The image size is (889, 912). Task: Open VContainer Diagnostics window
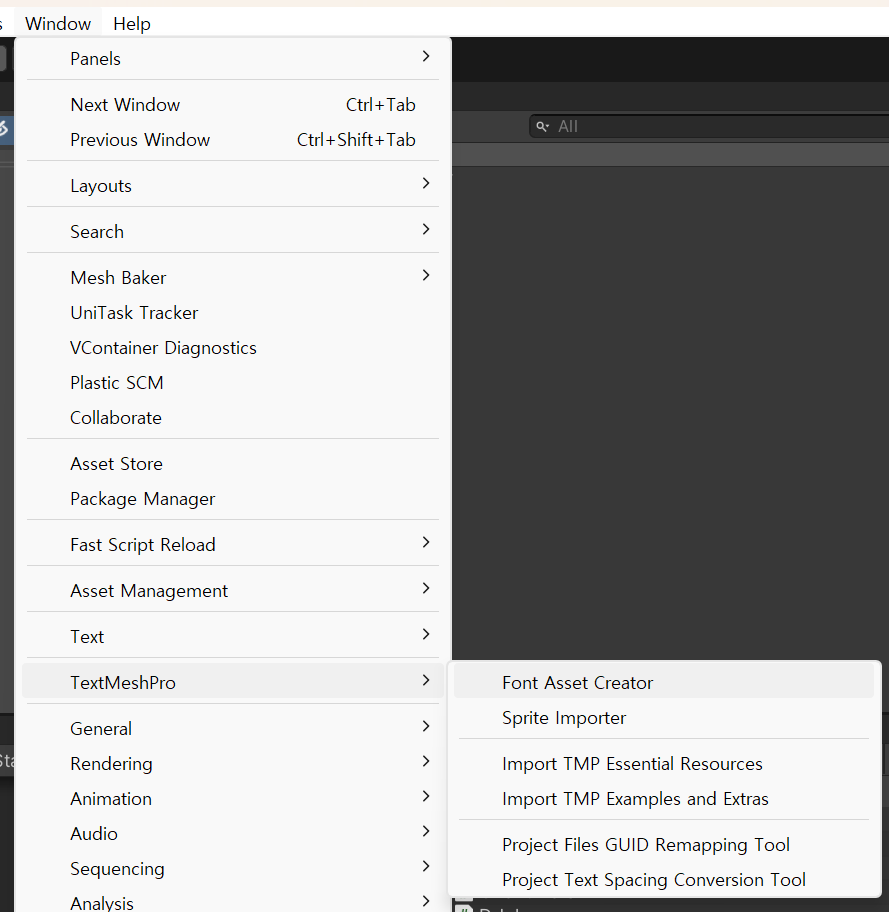click(x=233, y=347)
